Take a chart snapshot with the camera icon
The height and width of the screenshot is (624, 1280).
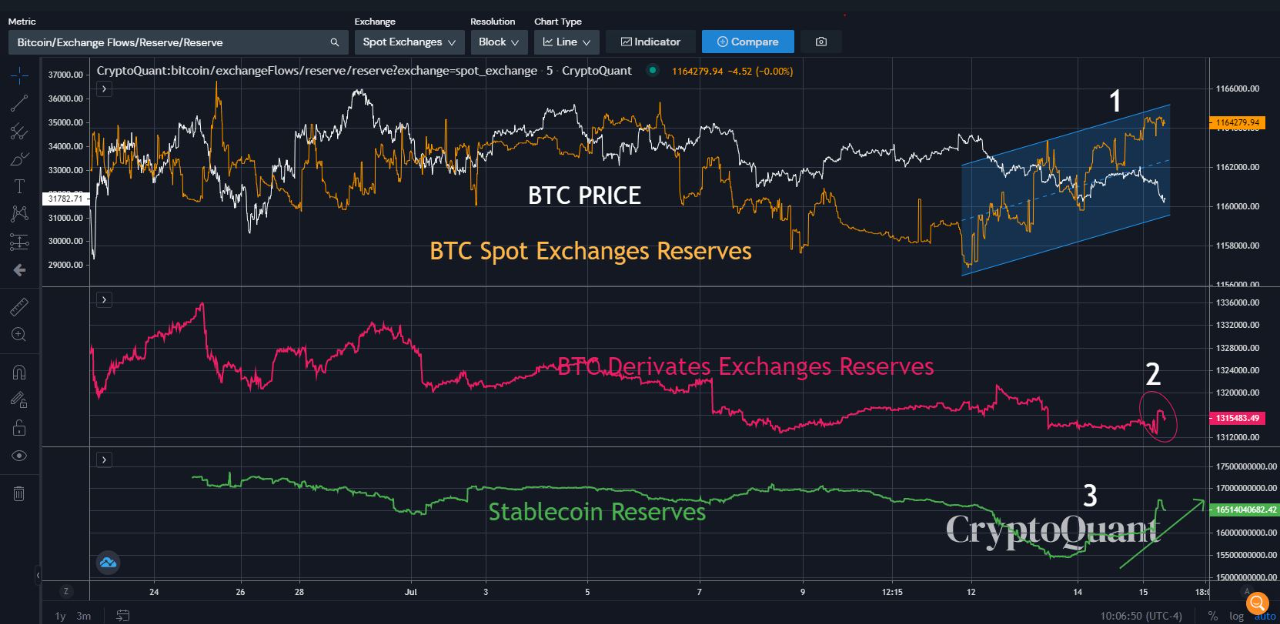pyautogui.click(x=821, y=41)
